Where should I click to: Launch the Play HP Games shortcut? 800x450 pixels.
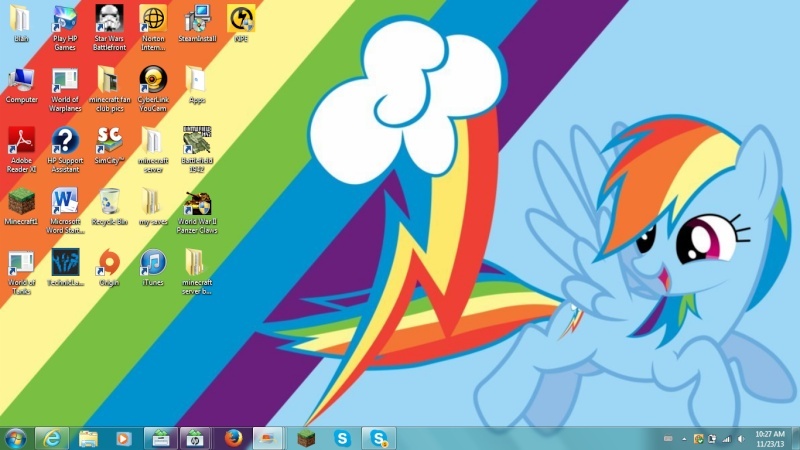tap(65, 28)
